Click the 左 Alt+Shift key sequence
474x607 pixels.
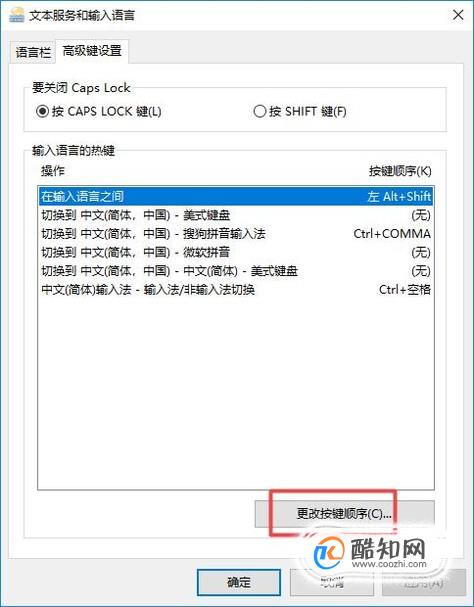click(399, 196)
